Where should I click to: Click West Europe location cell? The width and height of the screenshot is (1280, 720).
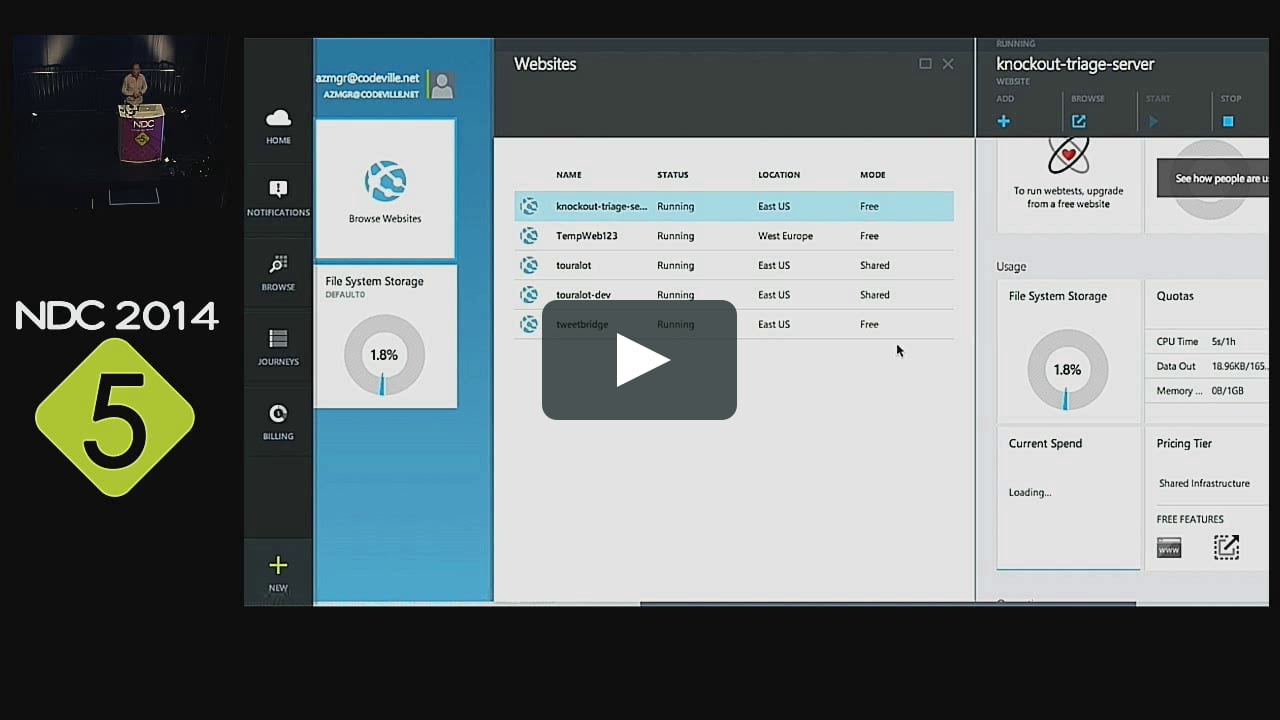[x=785, y=236]
